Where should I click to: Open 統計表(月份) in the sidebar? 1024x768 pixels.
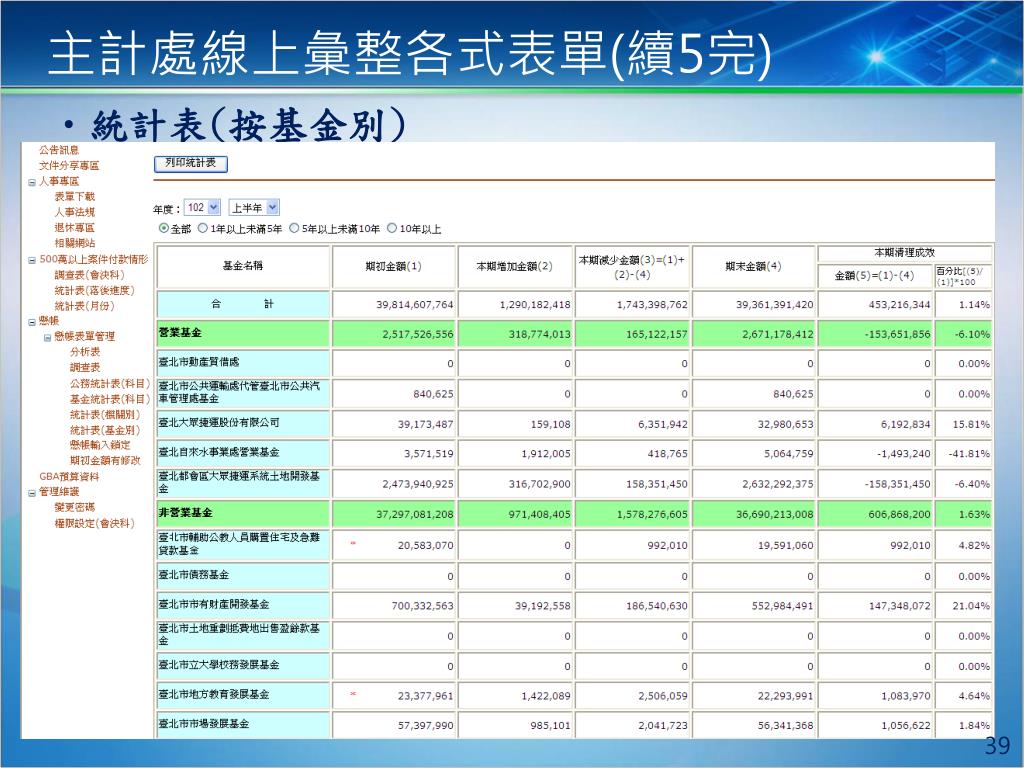[x=84, y=306]
